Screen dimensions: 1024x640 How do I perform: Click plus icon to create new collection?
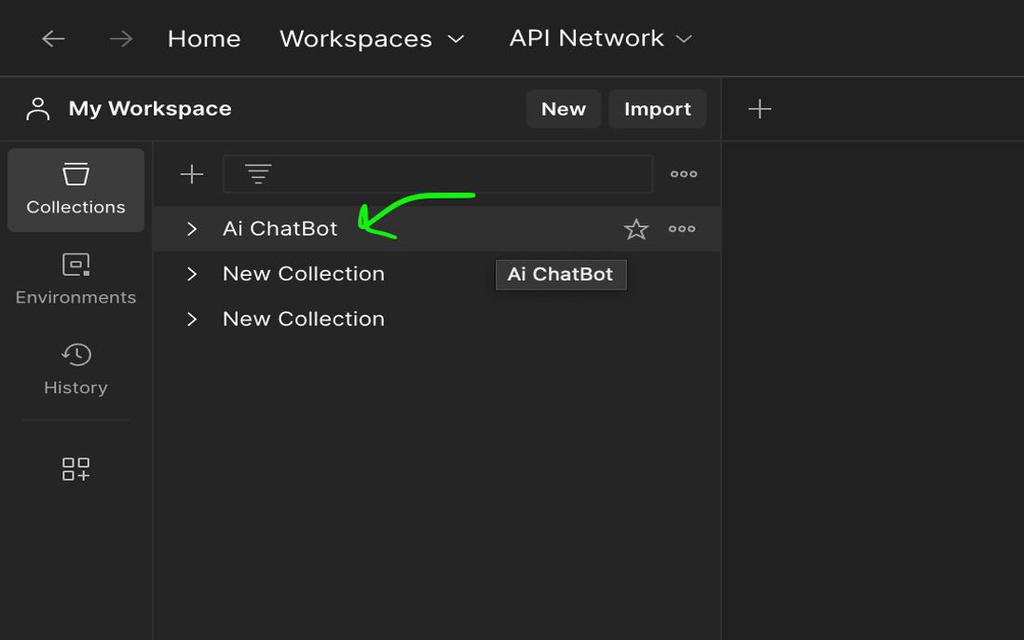click(x=191, y=174)
